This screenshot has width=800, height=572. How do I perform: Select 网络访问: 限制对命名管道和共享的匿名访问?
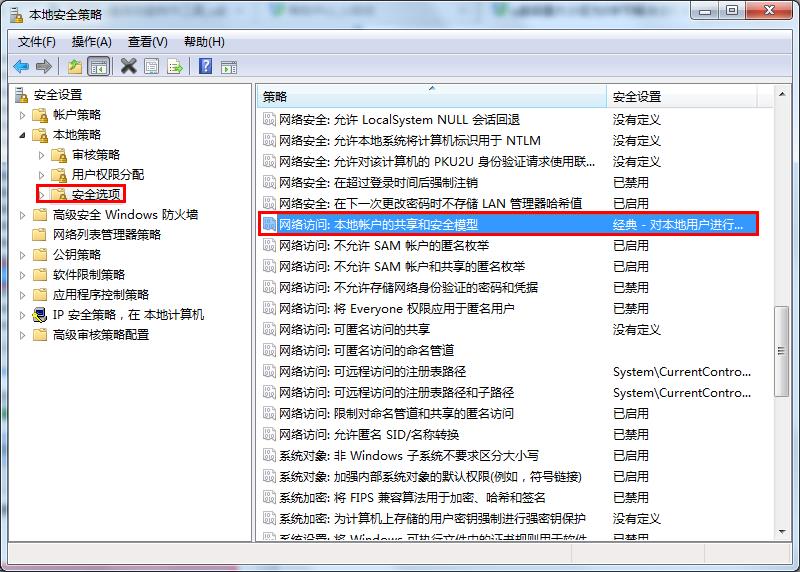(396, 413)
